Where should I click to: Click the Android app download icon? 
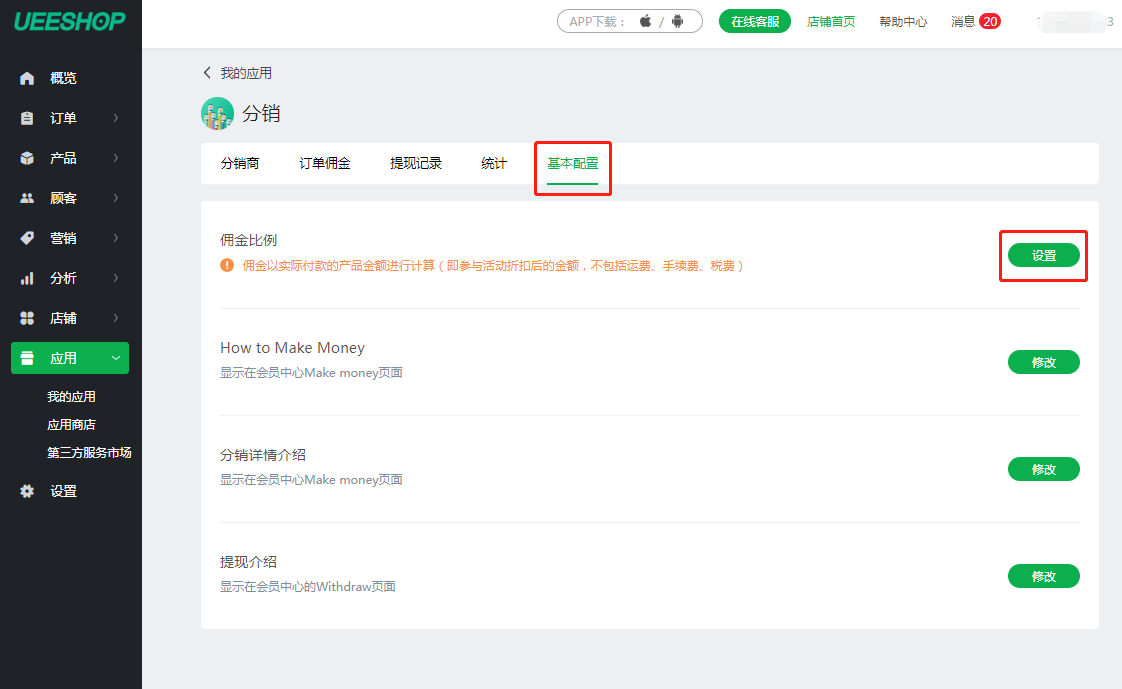677,21
